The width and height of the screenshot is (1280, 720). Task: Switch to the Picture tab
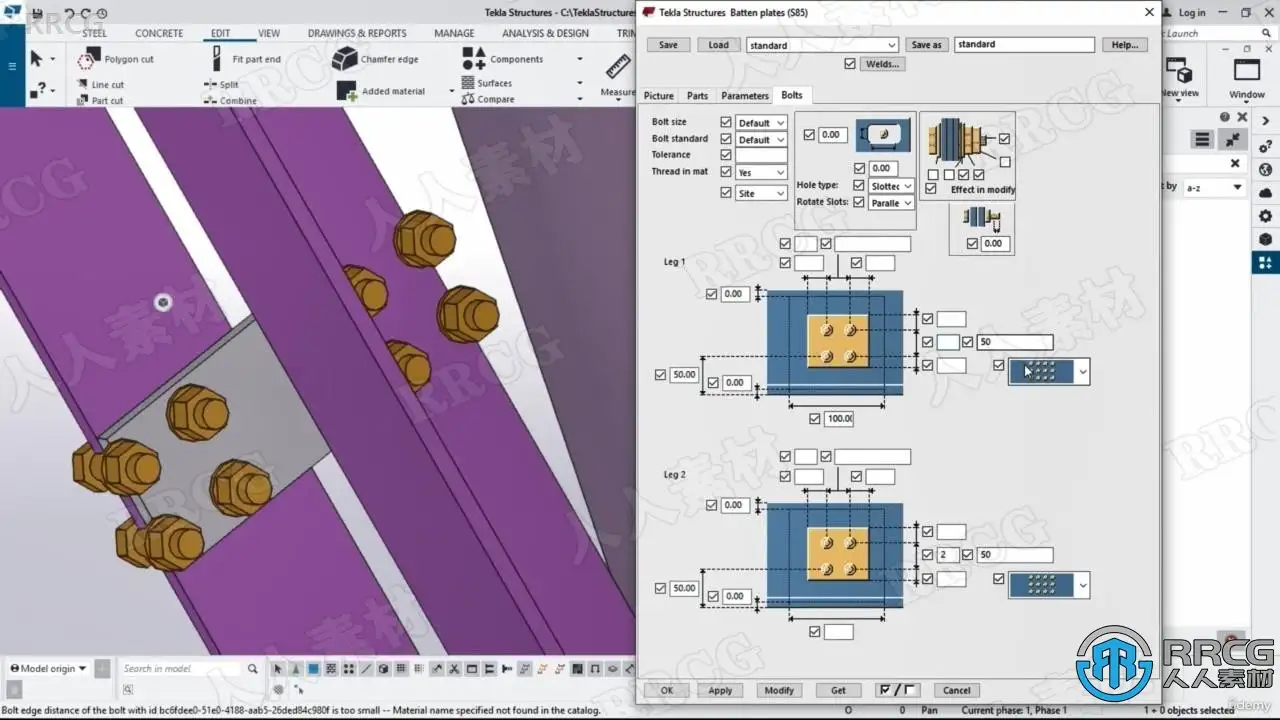pos(658,96)
